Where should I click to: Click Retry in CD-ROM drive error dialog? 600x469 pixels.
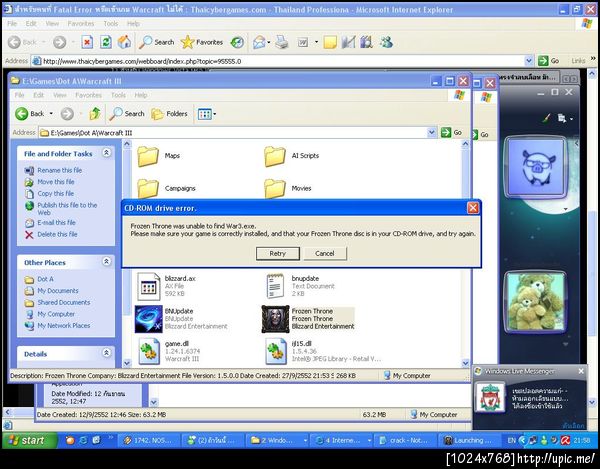(x=277, y=253)
